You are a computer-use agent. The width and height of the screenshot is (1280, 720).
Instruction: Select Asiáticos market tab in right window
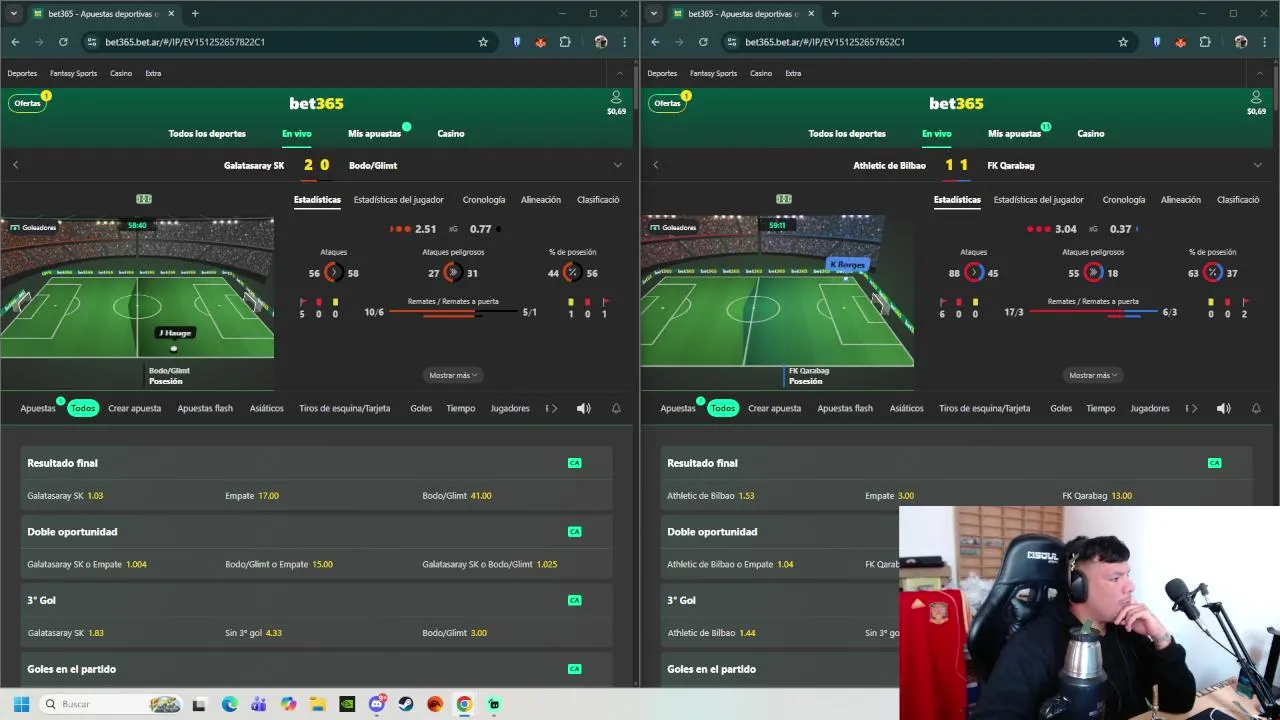pos(906,408)
